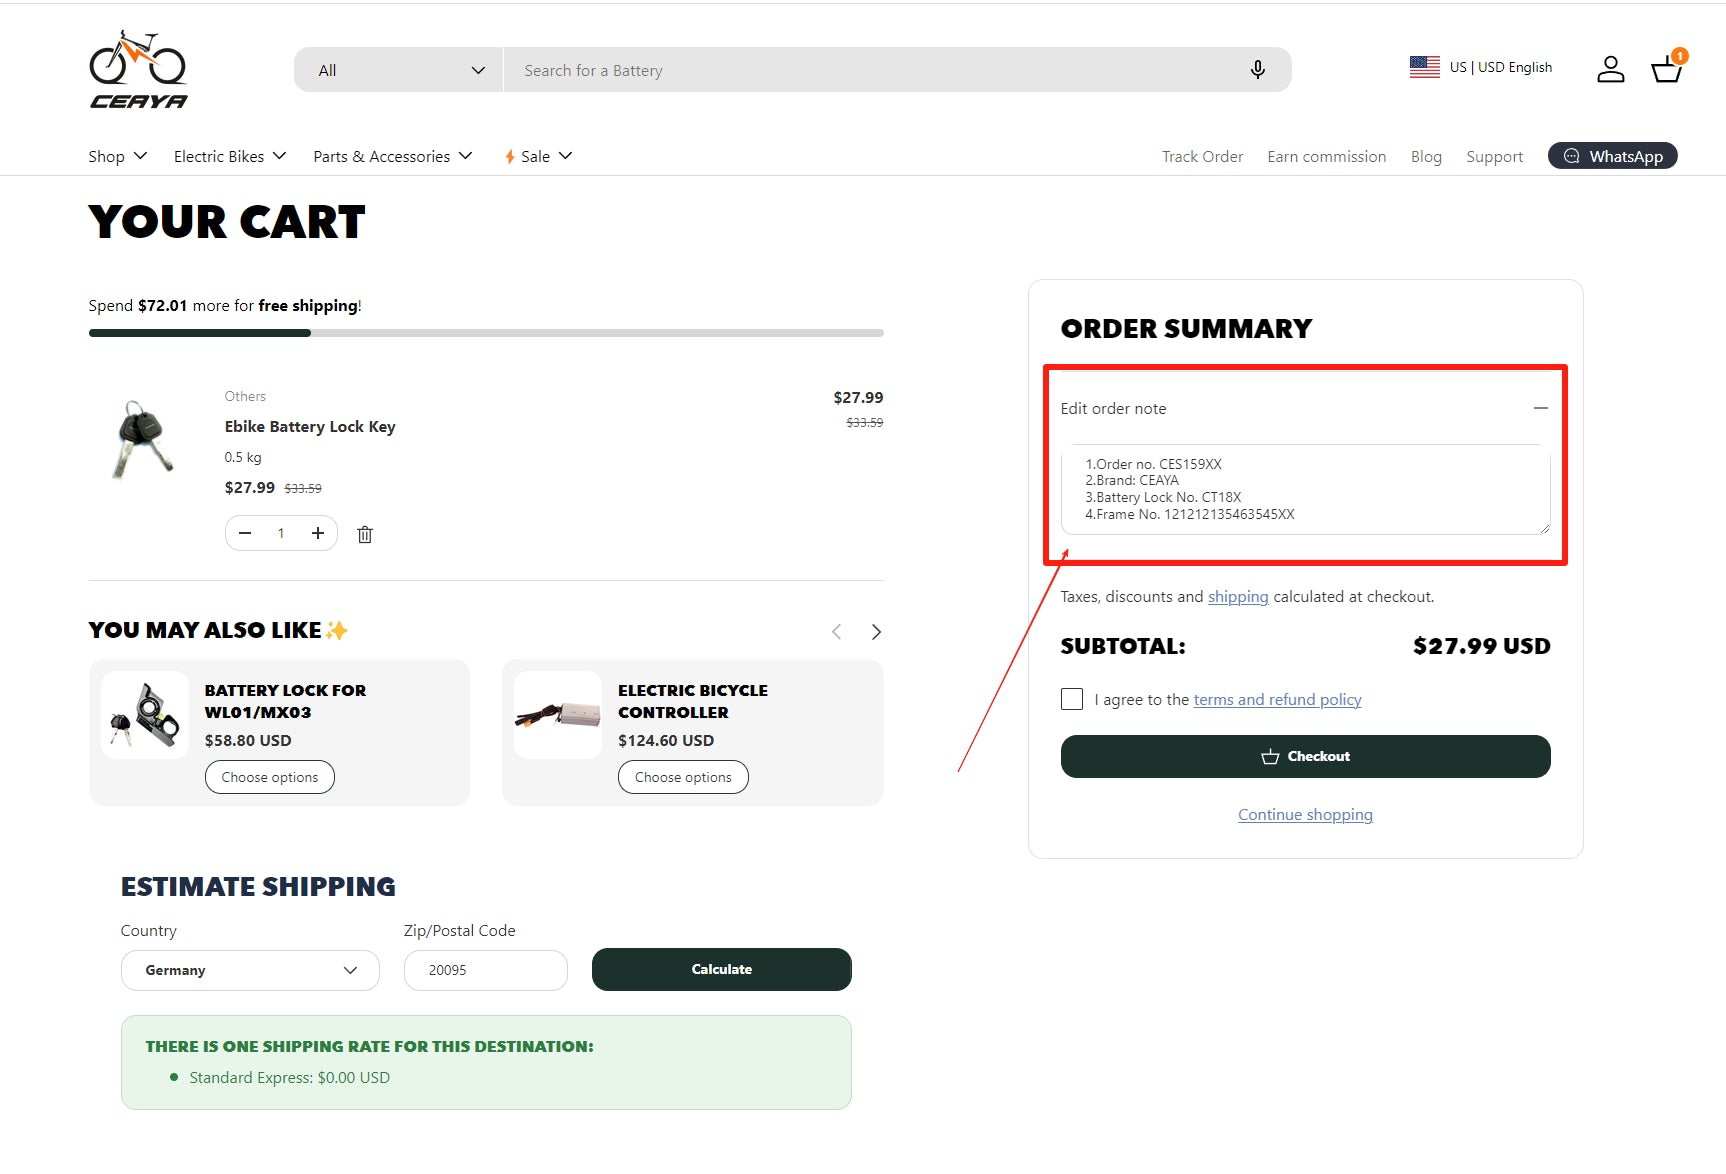Click the CEAYA bike logo

coord(138,69)
